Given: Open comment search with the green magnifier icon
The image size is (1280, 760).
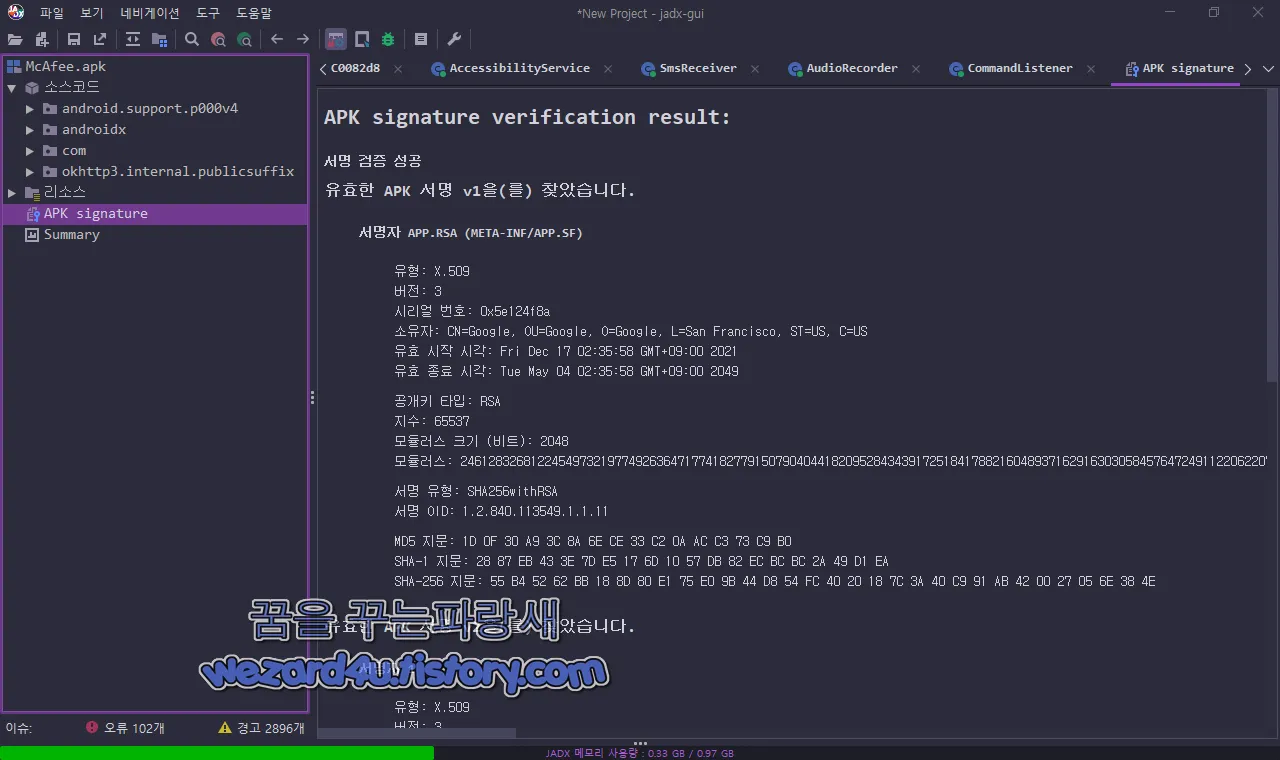Looking at the screenshot, I should coord(244,40).
